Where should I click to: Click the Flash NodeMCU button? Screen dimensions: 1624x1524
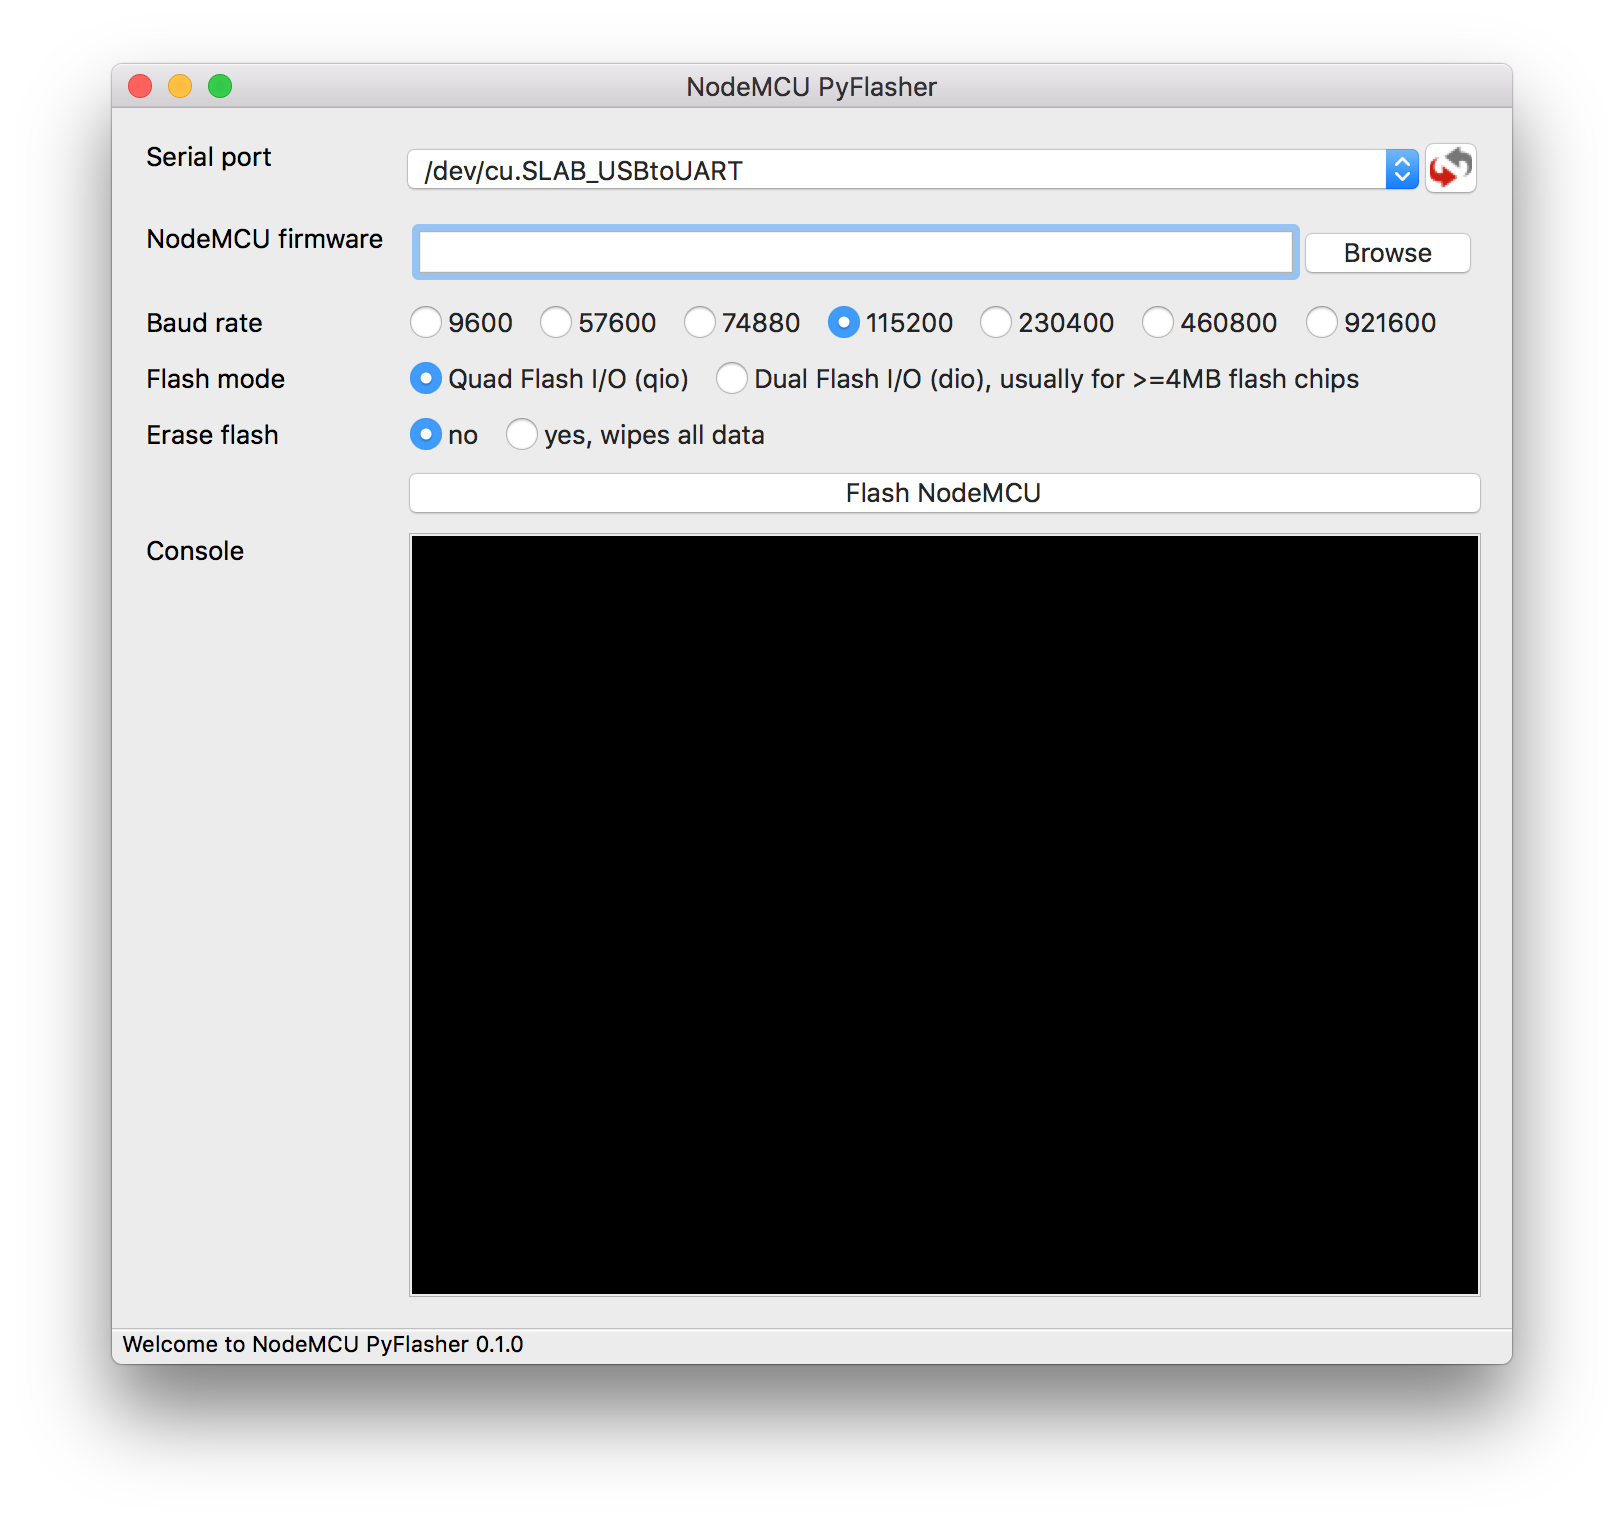tap(944, 493)
